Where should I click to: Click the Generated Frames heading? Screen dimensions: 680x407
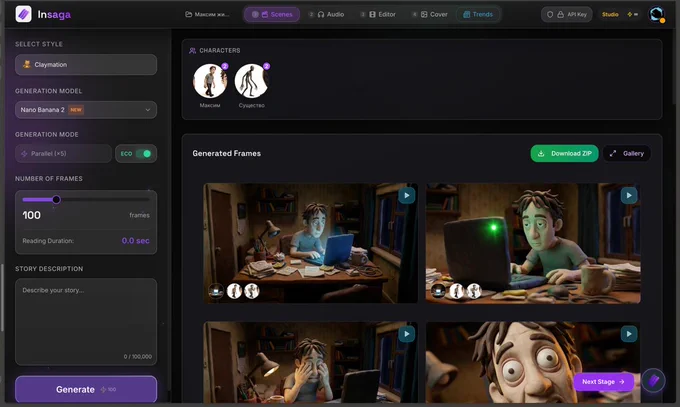[227, 153]
